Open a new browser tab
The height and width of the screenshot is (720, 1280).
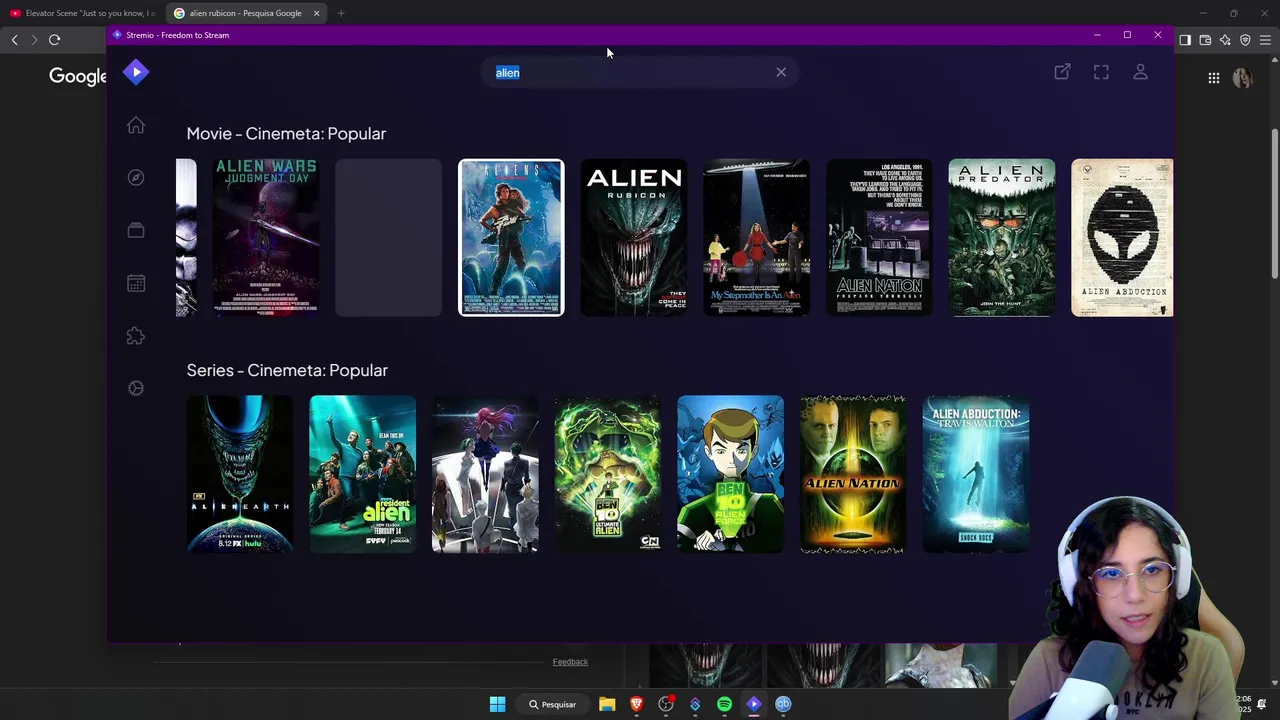tap(341, 13)
